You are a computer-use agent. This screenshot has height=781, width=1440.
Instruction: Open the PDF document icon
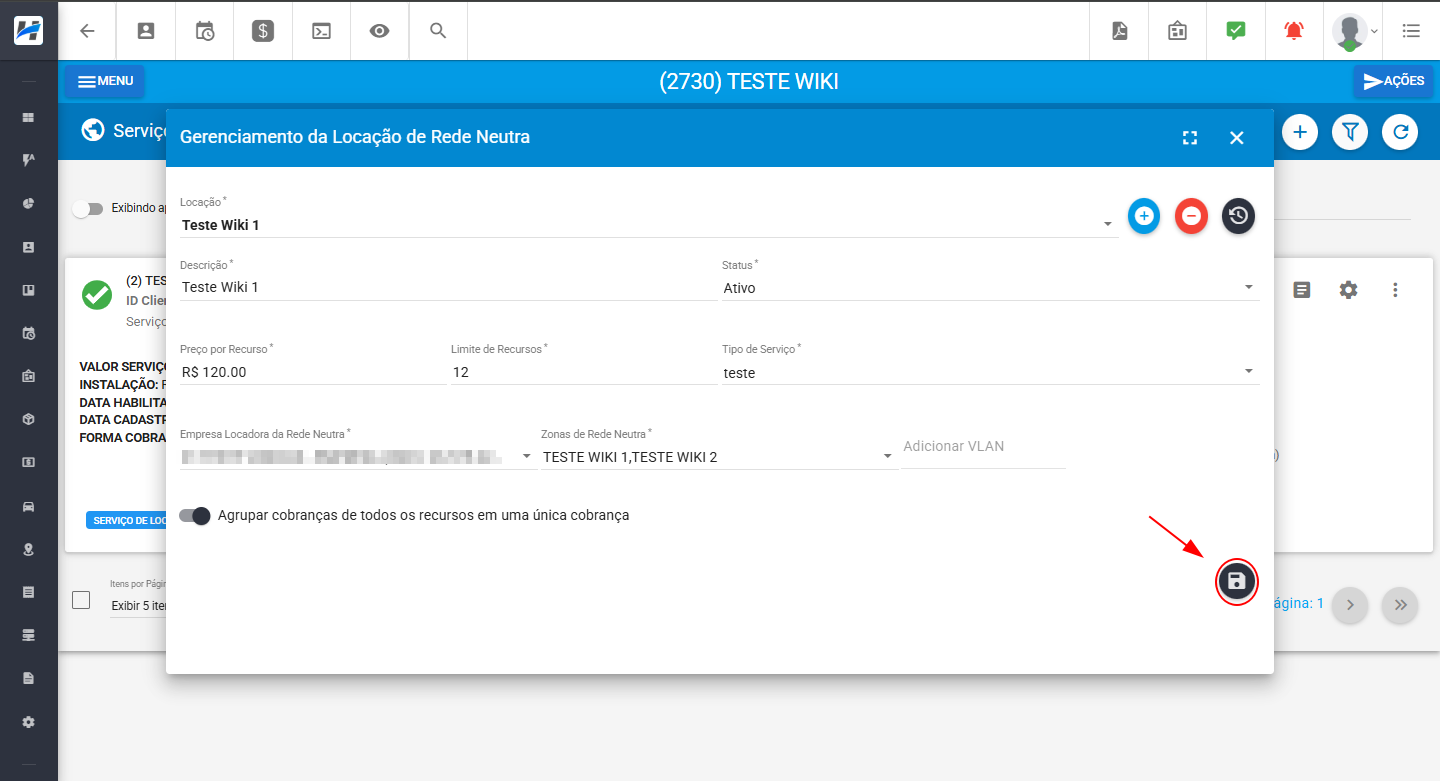(1119, 31)
